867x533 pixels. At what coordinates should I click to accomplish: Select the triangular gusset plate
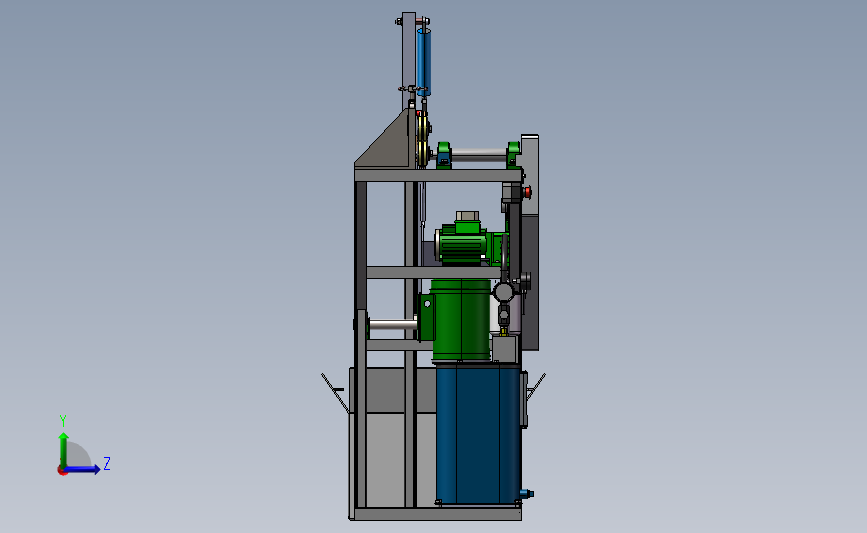(x=390, y=143)
